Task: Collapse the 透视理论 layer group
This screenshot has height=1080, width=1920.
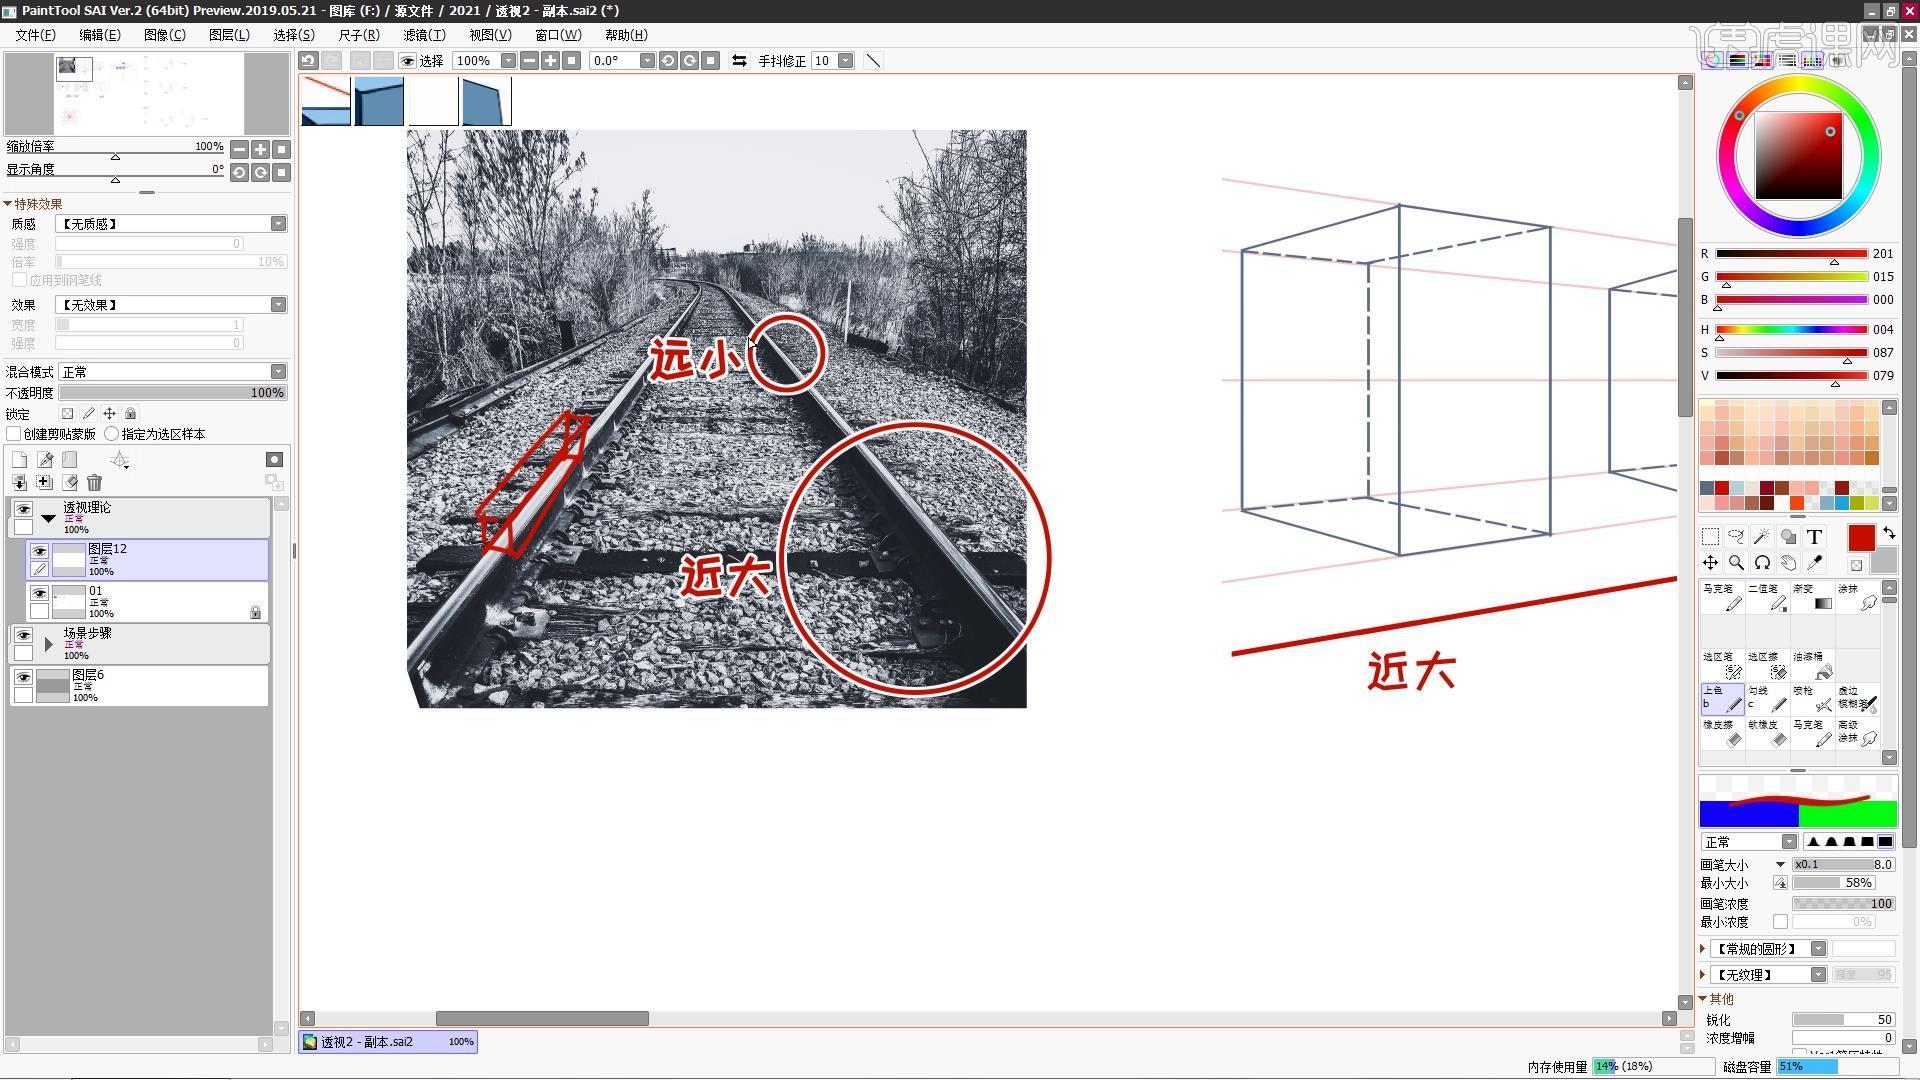Action: pyautogui.click(x=48, y=518)
